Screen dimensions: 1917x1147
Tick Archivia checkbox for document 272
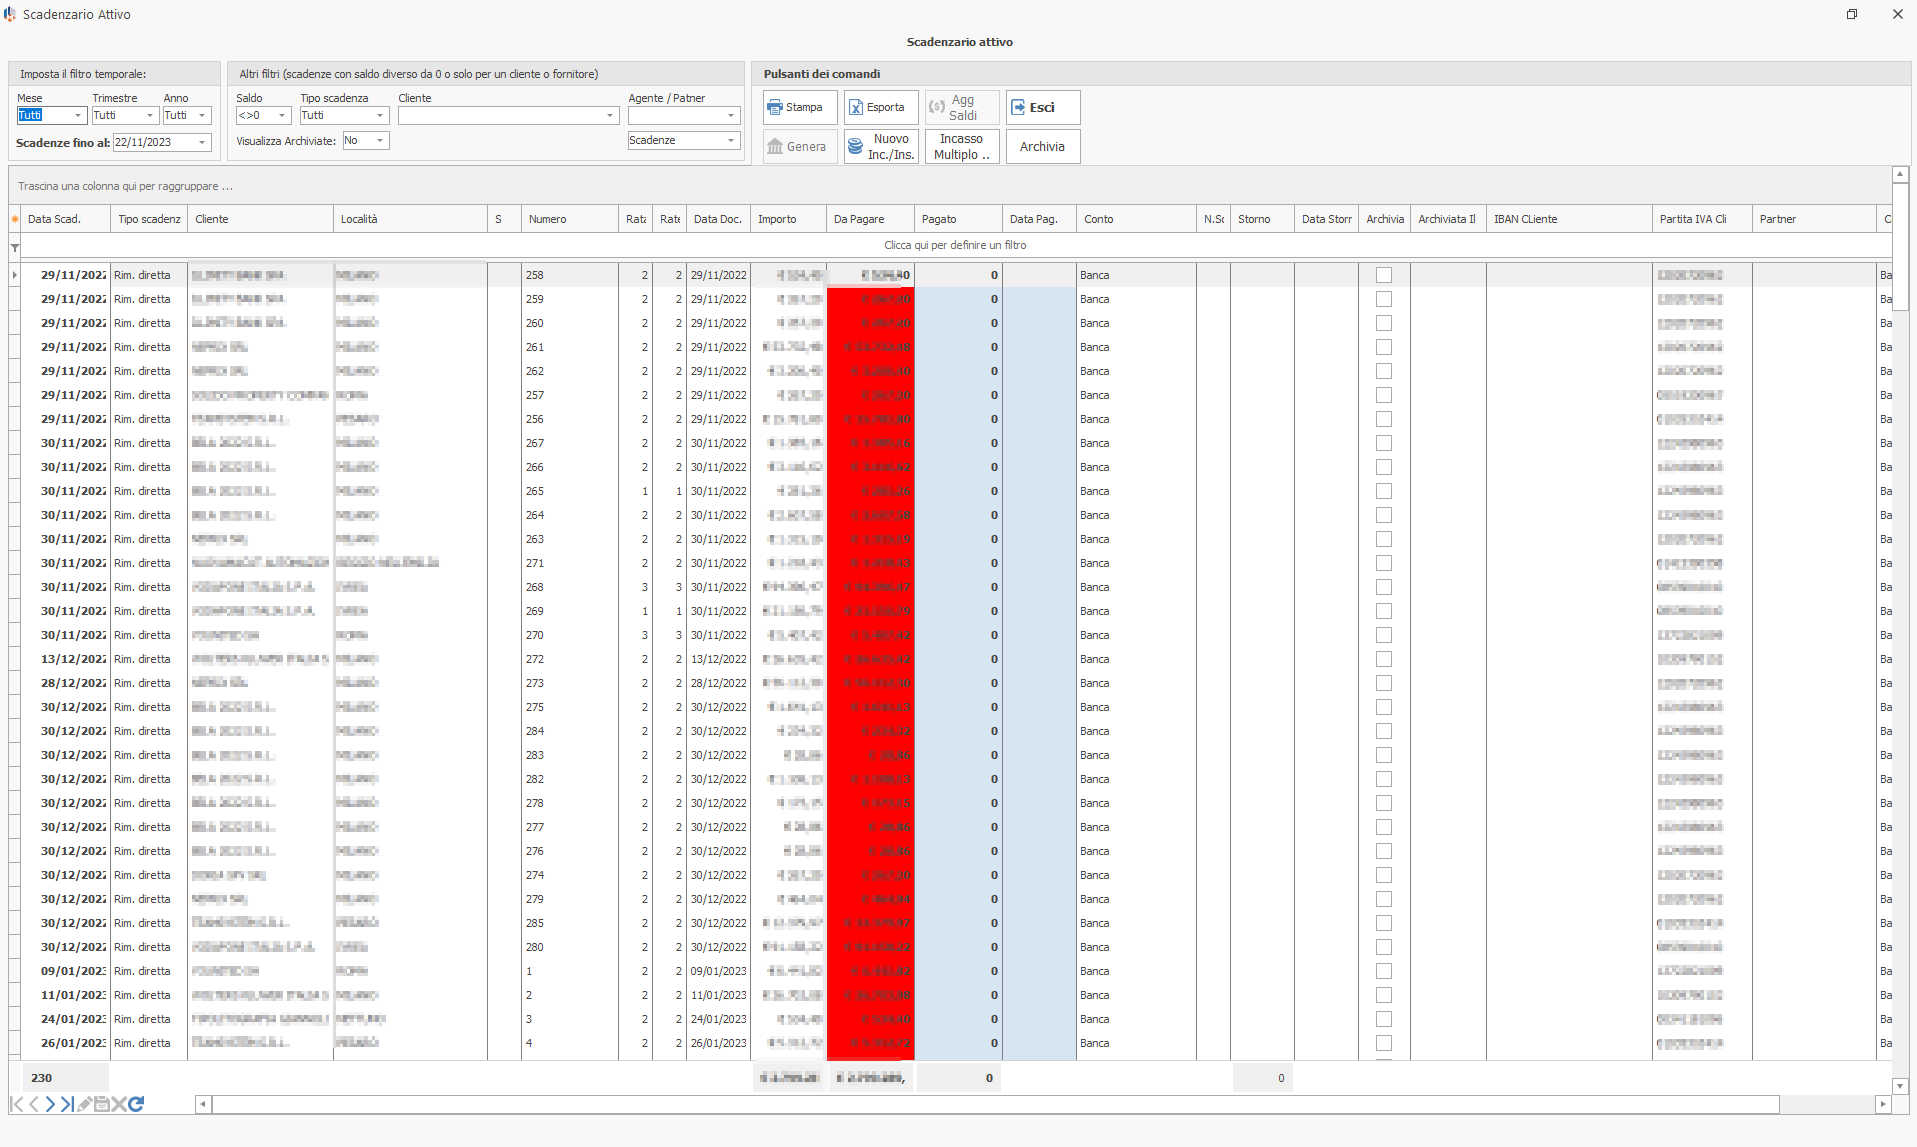click(1384, 659)
